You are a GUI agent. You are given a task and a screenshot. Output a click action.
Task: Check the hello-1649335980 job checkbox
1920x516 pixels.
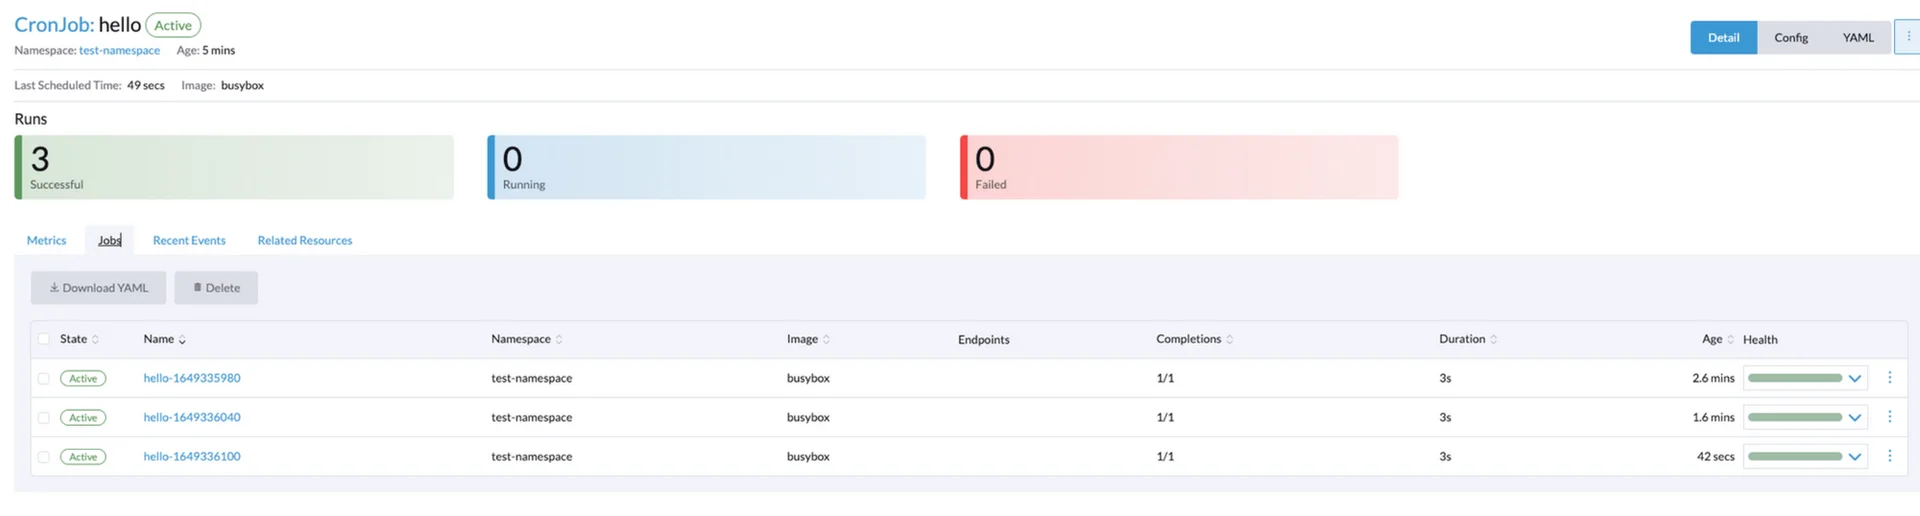(x=43, y=378)
